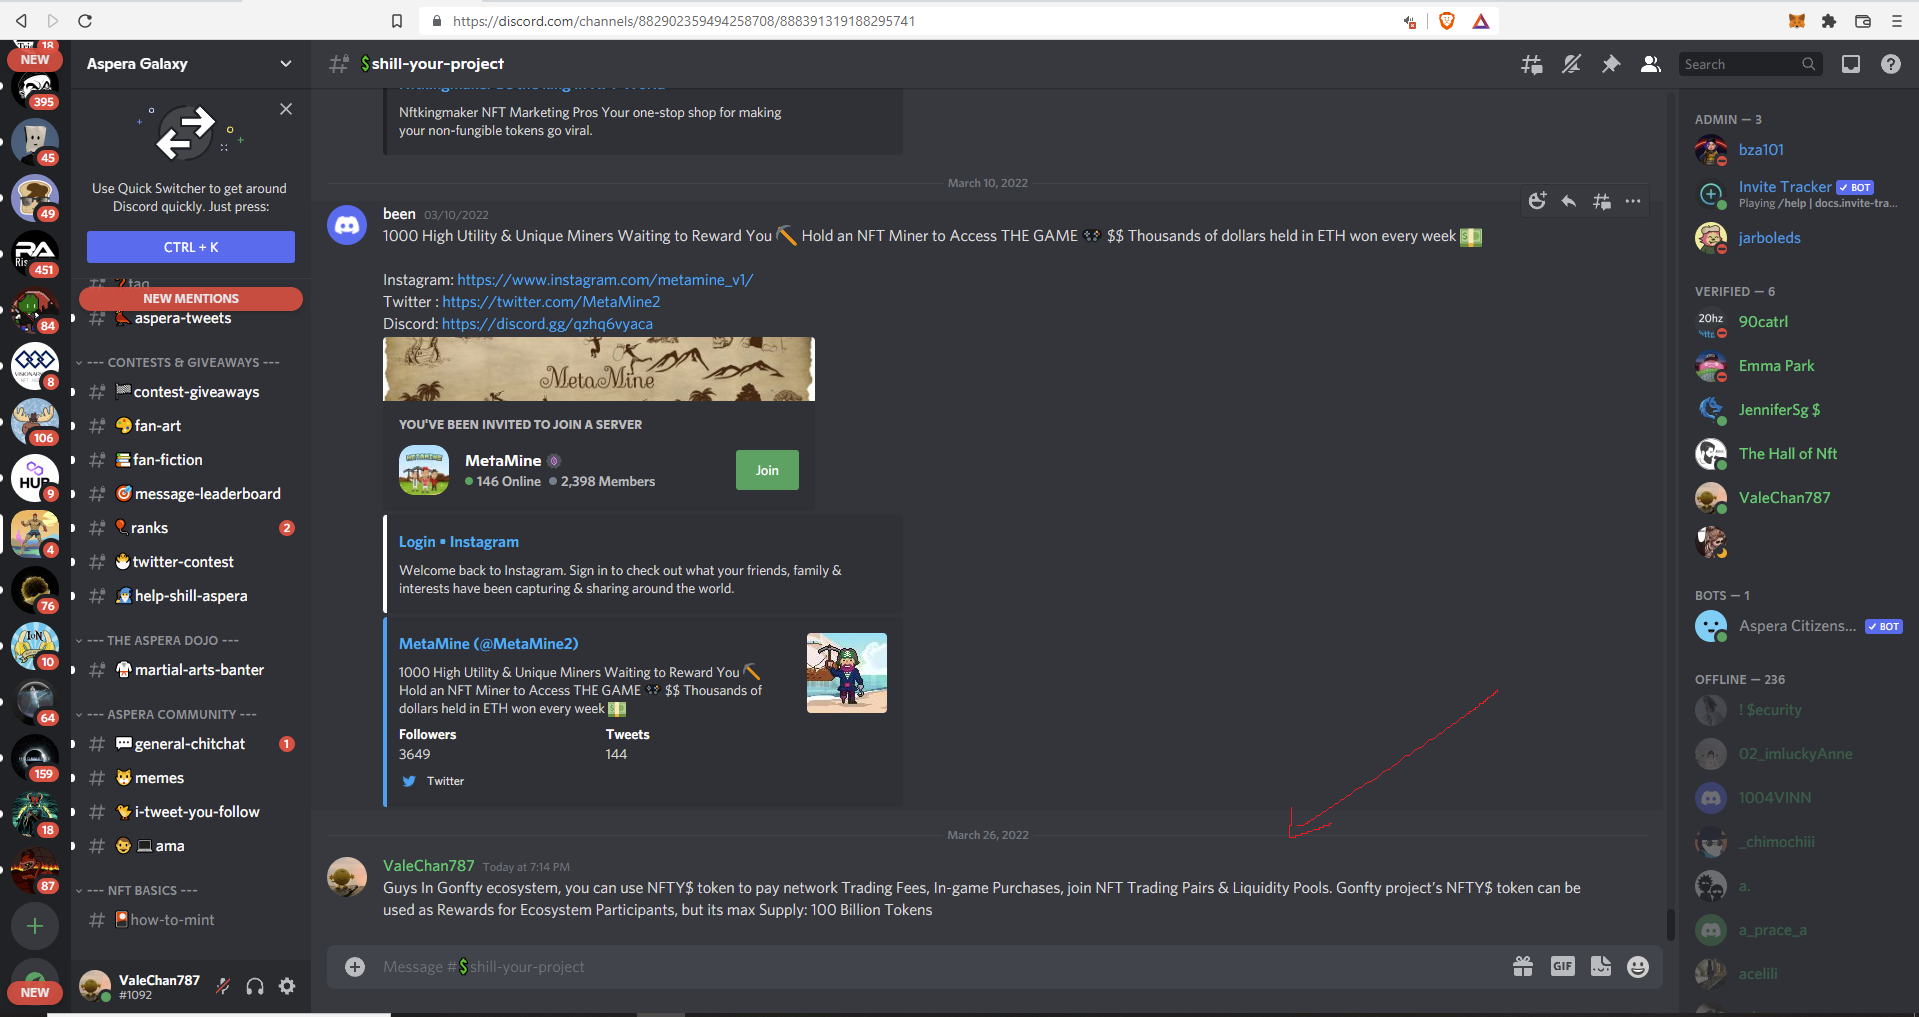
Task: Open the general-chitchat channel
Action: [190, 744]
